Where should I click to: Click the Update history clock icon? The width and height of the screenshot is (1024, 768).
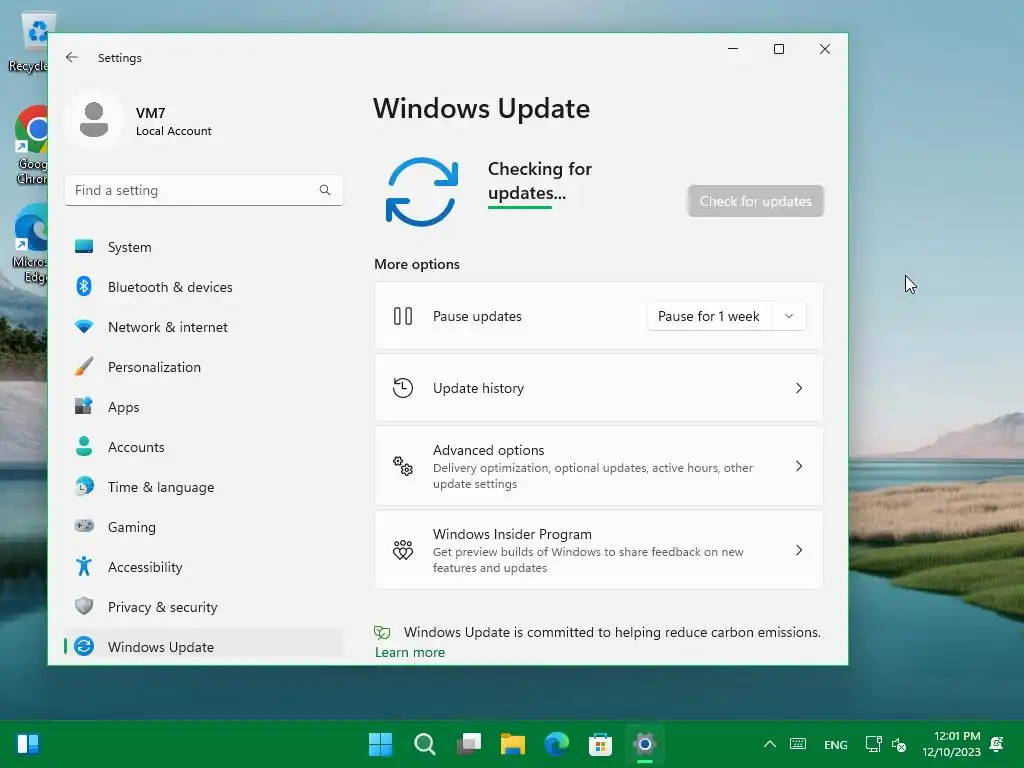[x=403, y=388]
